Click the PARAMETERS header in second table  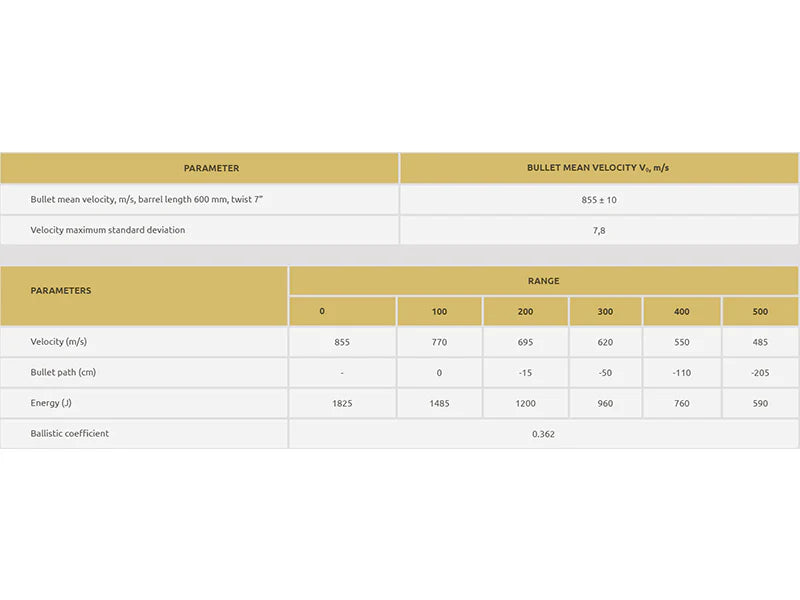pyautogui.click(x=61, y=290)
